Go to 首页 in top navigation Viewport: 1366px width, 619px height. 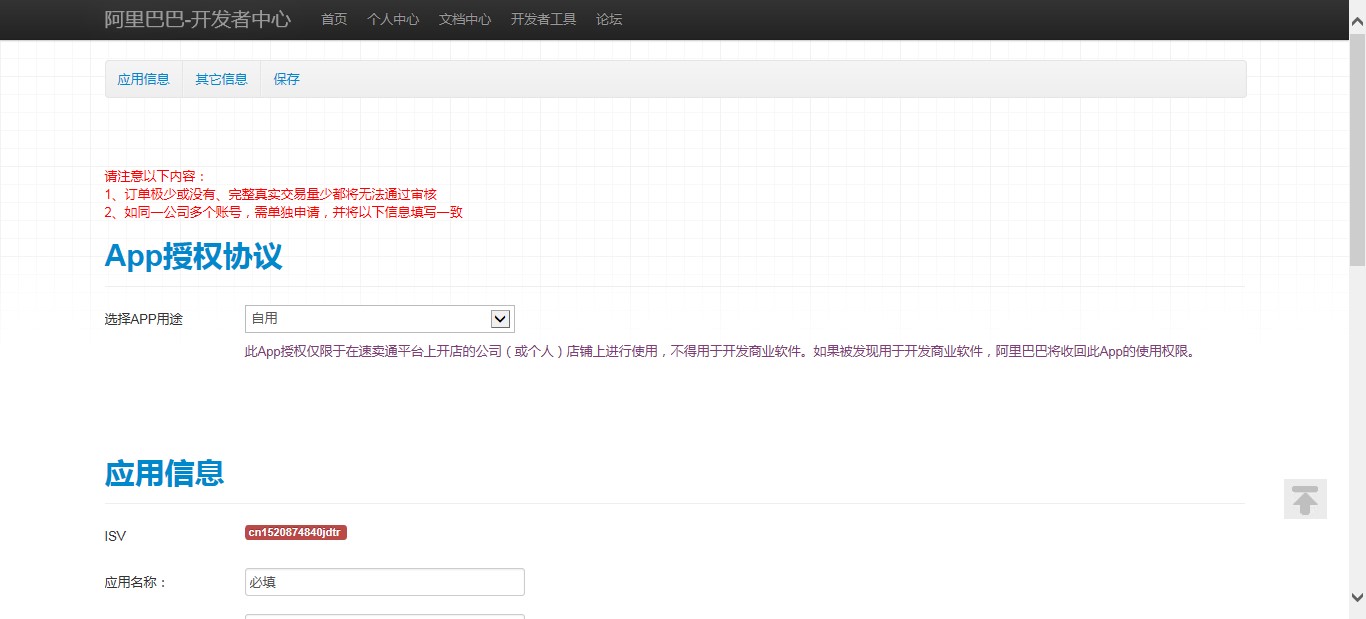(334, 19)
